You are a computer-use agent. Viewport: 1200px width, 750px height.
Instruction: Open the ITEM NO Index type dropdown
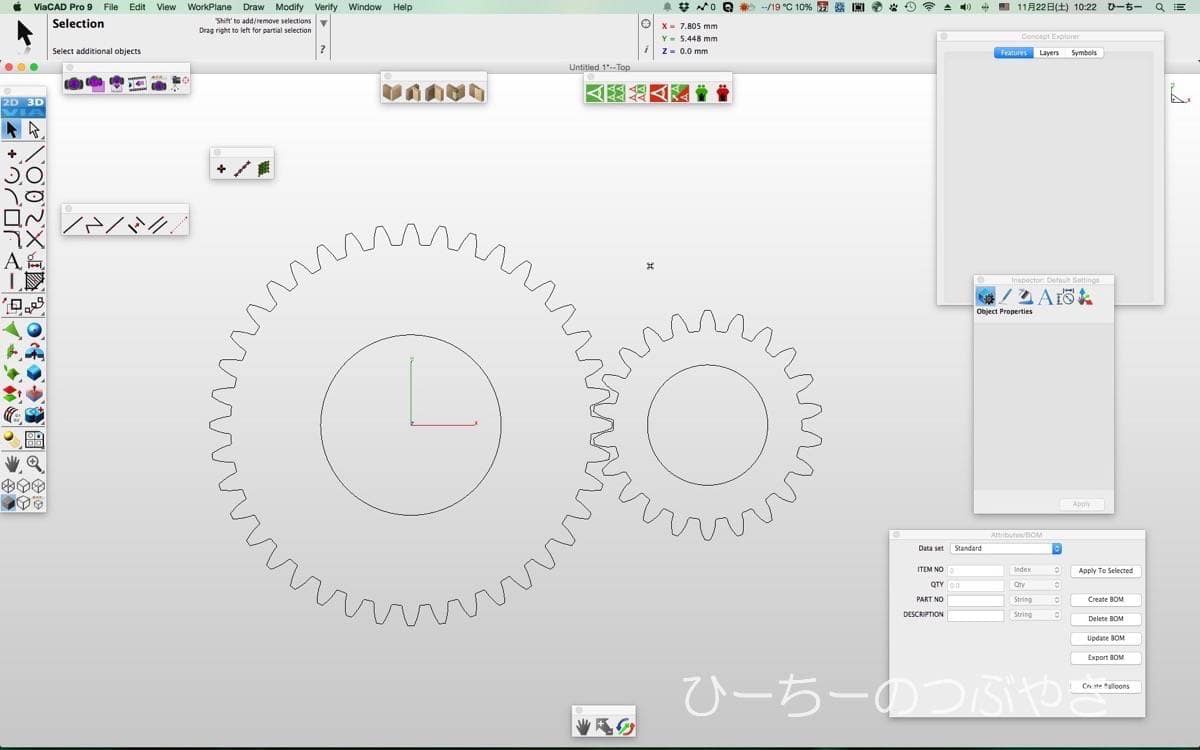coord(1035,570)
